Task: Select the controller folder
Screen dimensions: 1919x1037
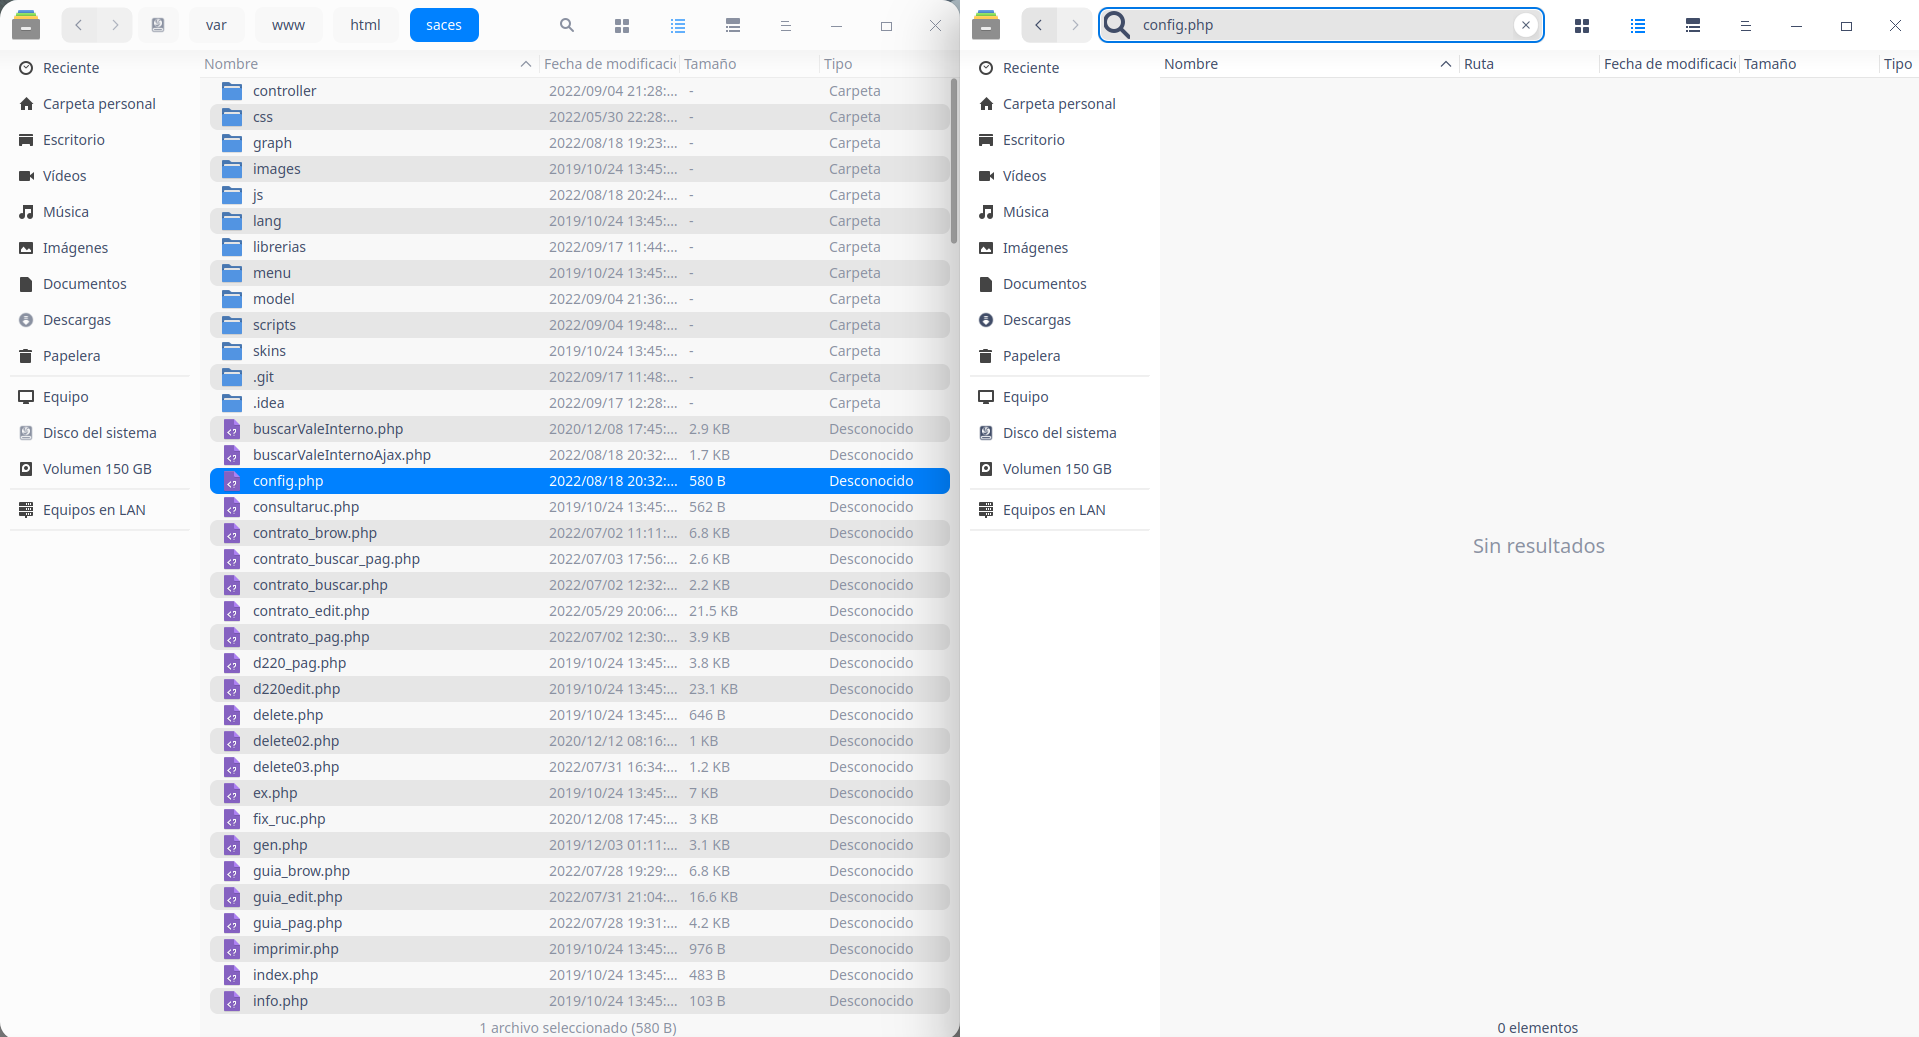Action: [580, 91]
